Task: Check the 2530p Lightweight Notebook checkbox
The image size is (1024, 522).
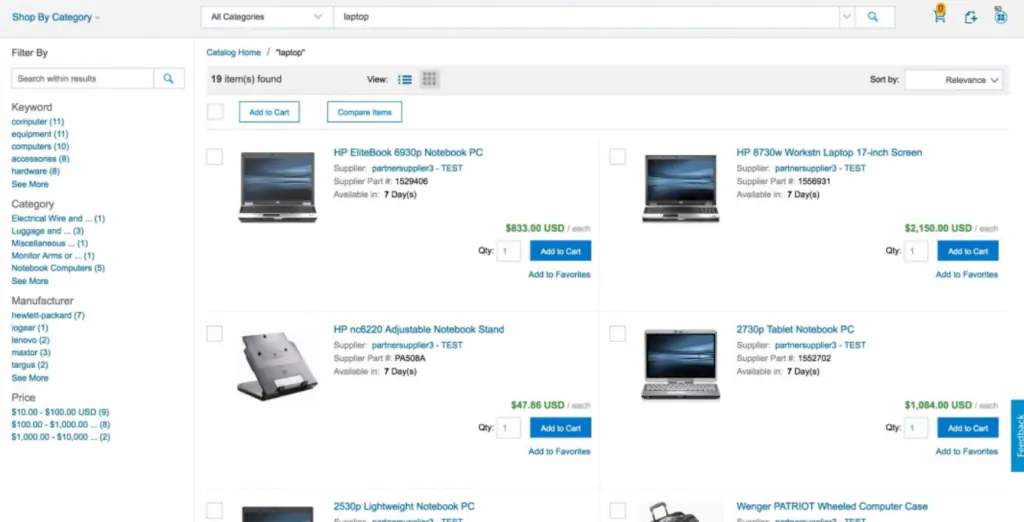Action: pos(215,511)
